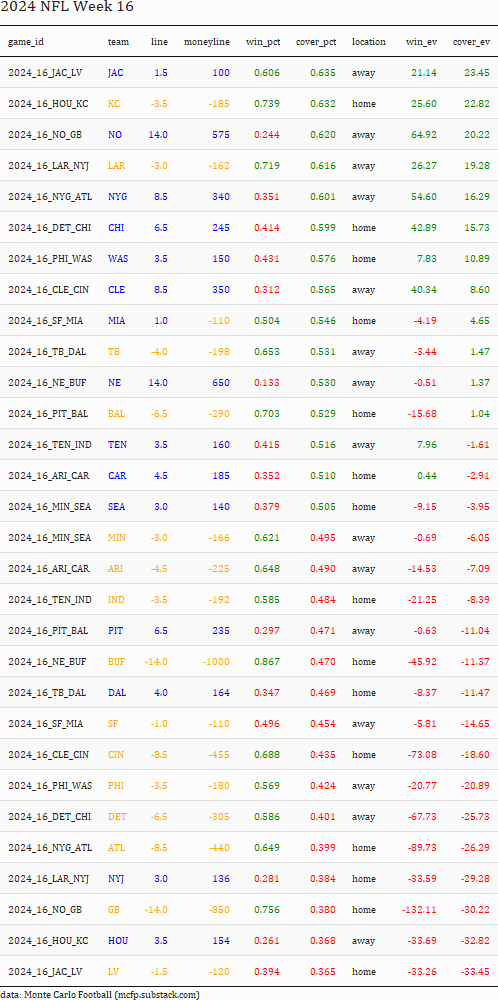Click cover_pct 0.635 in JAC row
This screenshot has width=498, height=1000.
click(x=323, y=73)
